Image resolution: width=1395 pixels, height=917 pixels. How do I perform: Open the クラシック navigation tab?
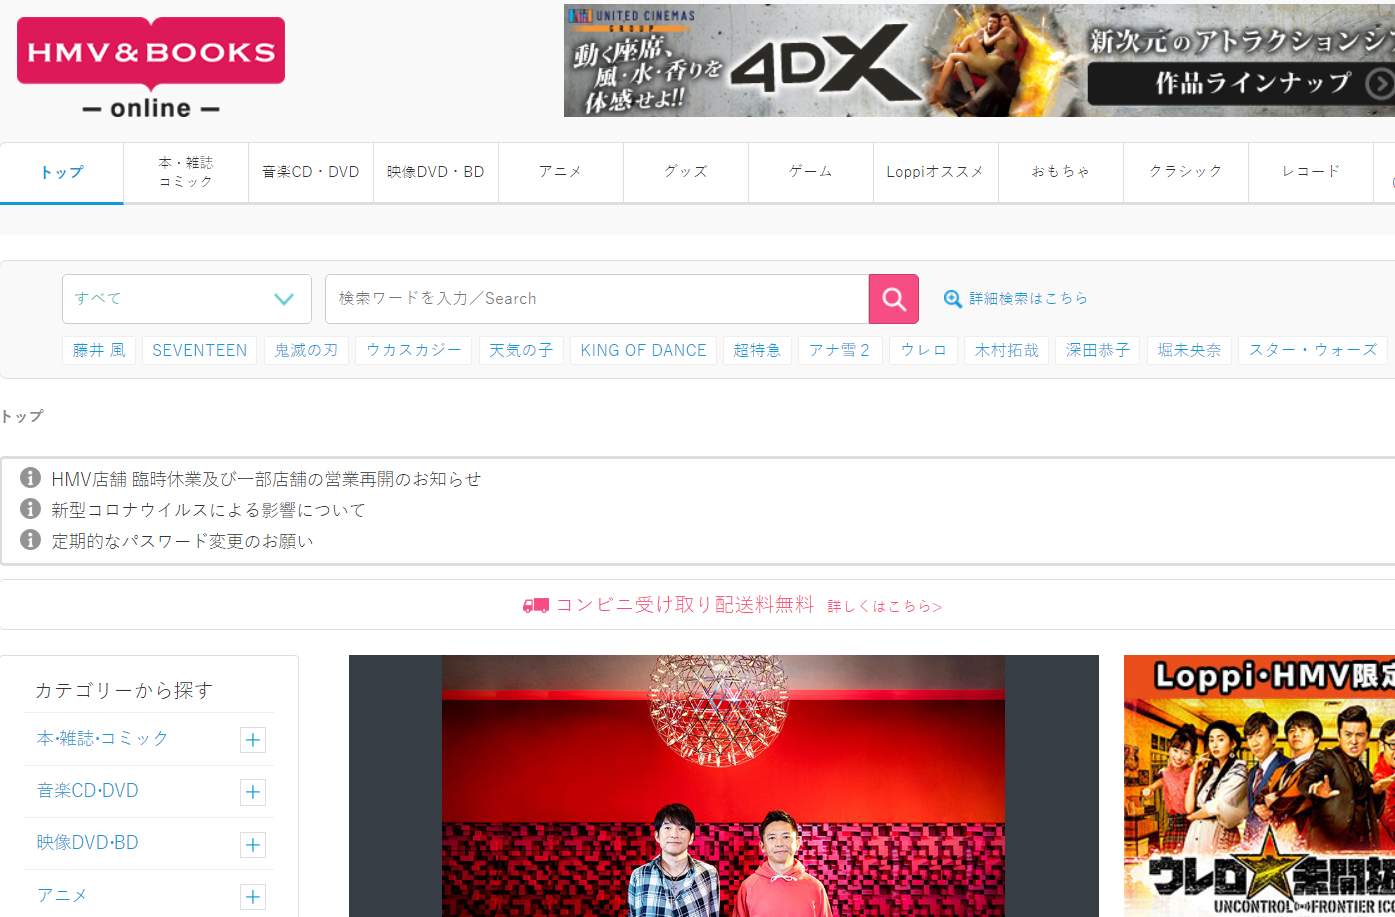[1185, 172]
